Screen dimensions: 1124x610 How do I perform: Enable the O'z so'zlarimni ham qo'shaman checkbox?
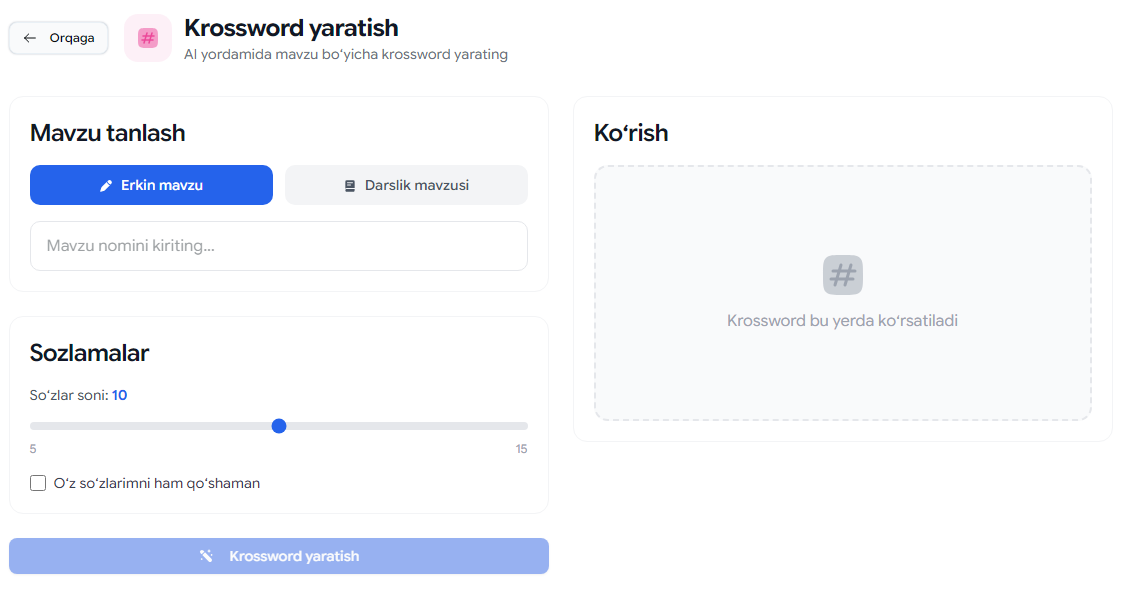pyautogui.click(x=38, y=483)
